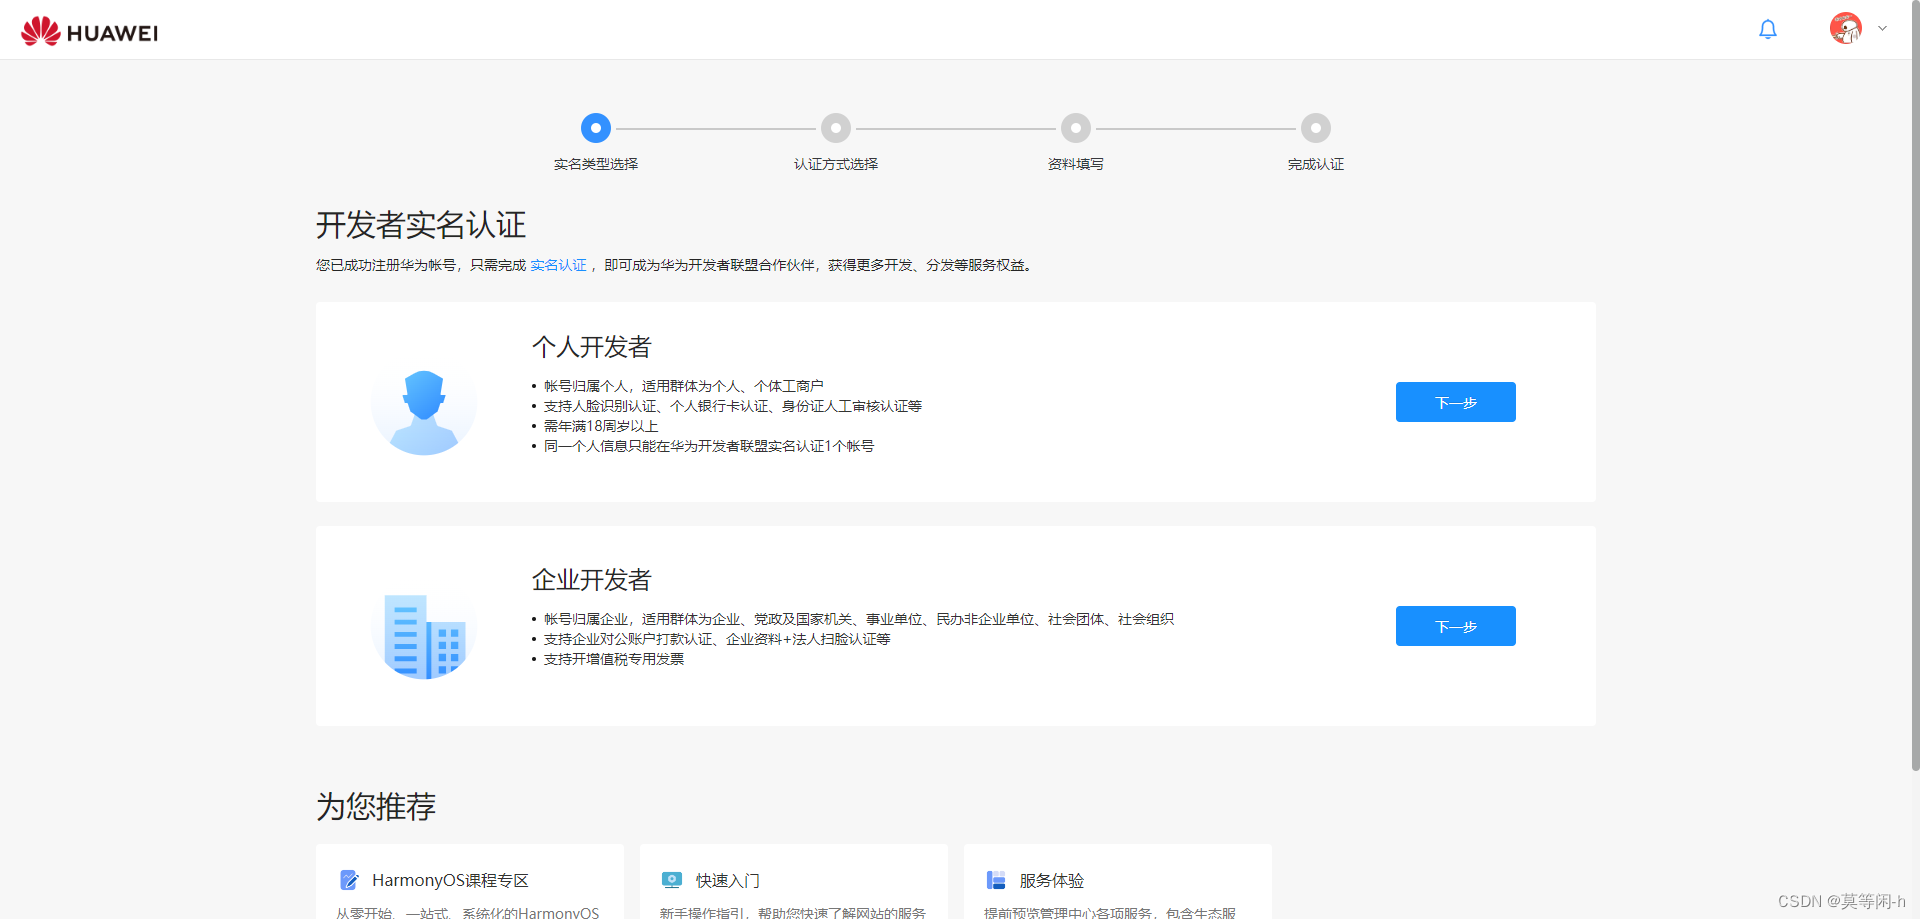Click 下一步 for 企业开发者
The height and width of the screenshot is (919, 1920).
point(1456,626)
